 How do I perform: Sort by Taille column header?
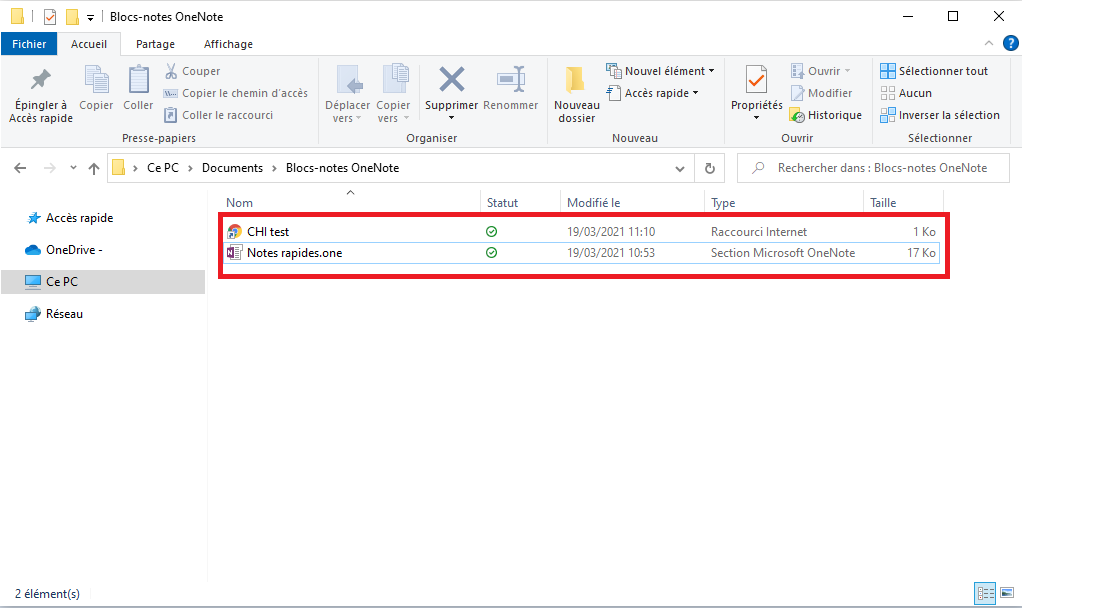[x=884, y=203]
